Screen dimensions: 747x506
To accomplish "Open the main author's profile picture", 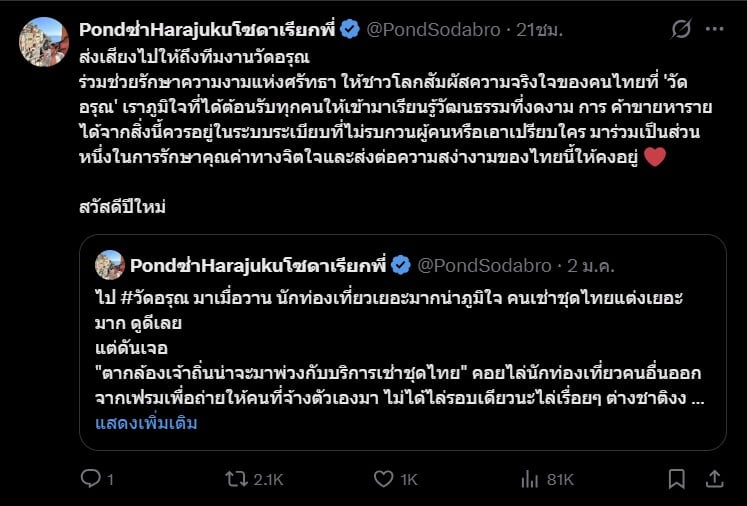I will tap(44, 42).
